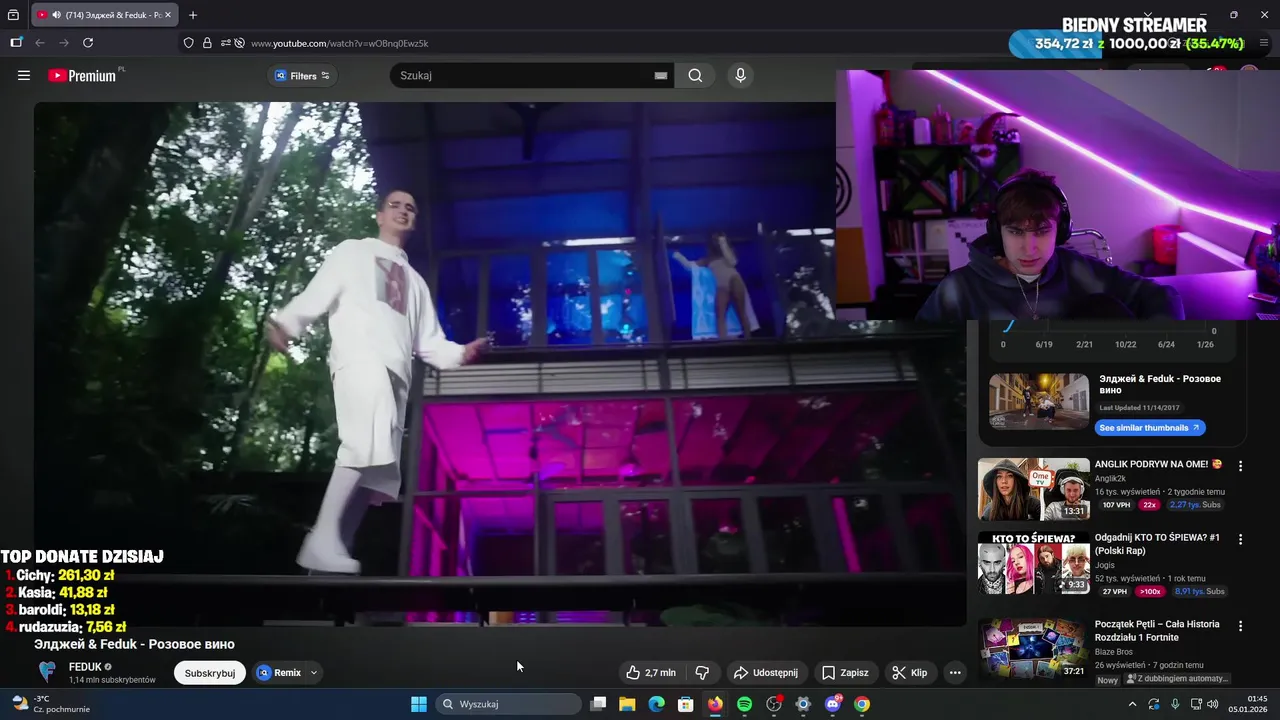Open the FEDUK channel name link
Viewport: 1280px width, 720px height.
pos(85,667)
